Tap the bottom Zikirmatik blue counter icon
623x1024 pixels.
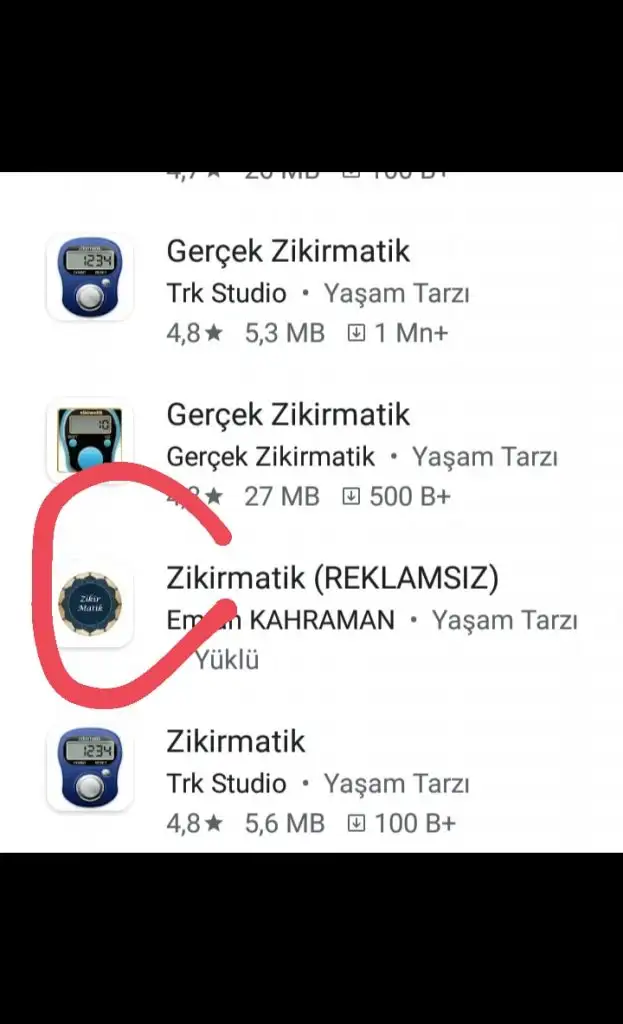point(90,767)
